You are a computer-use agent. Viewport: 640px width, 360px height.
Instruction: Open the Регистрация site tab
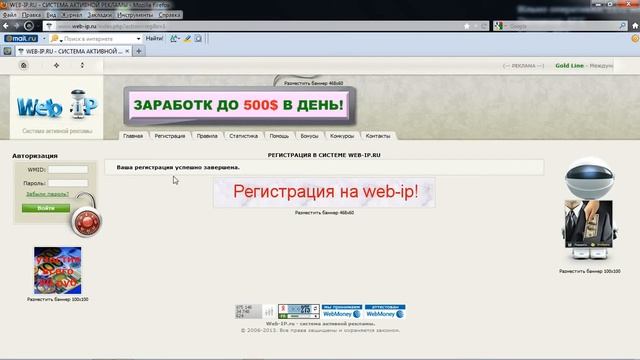170,136
